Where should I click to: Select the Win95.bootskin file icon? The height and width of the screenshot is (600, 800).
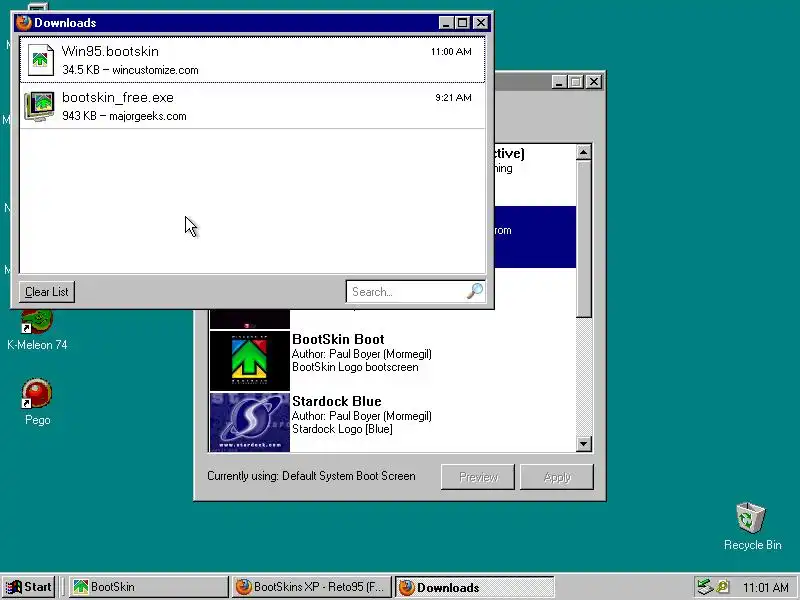pyautogui.click(x=40, y=60)
